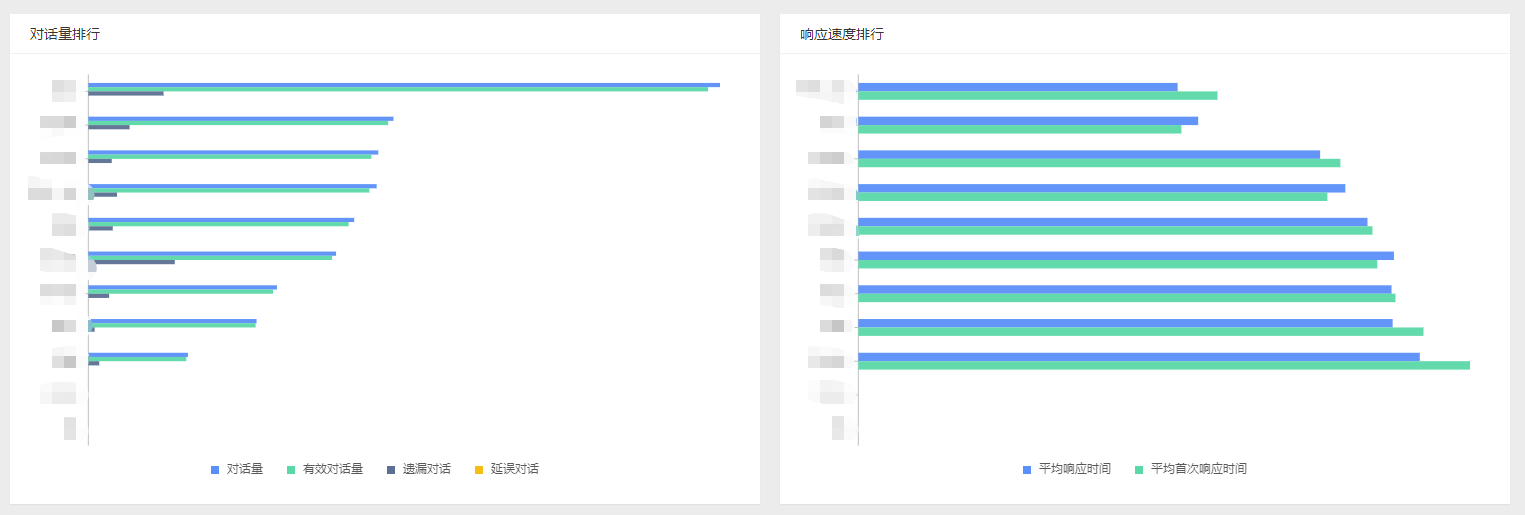Screen dimensions: 1525x515
Task: Click the 响应速度排行 panel title
Action: click(x=842, y=34)
